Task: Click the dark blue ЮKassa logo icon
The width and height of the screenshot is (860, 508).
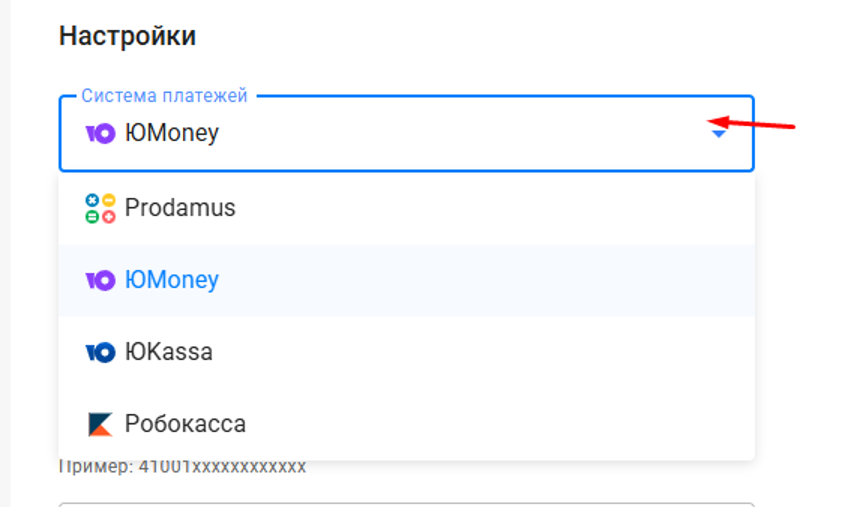Action: (100, 352)
